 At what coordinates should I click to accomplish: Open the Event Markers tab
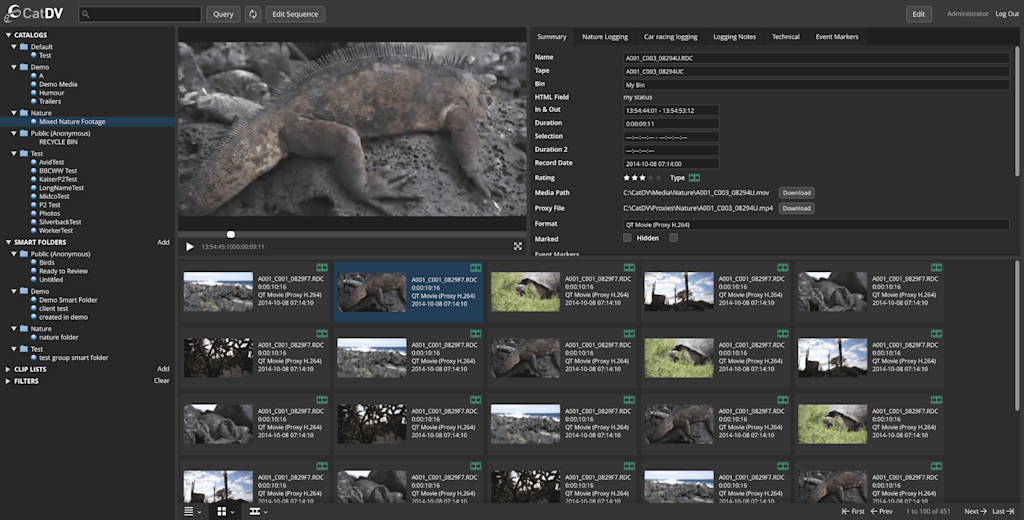click(836, 37)
